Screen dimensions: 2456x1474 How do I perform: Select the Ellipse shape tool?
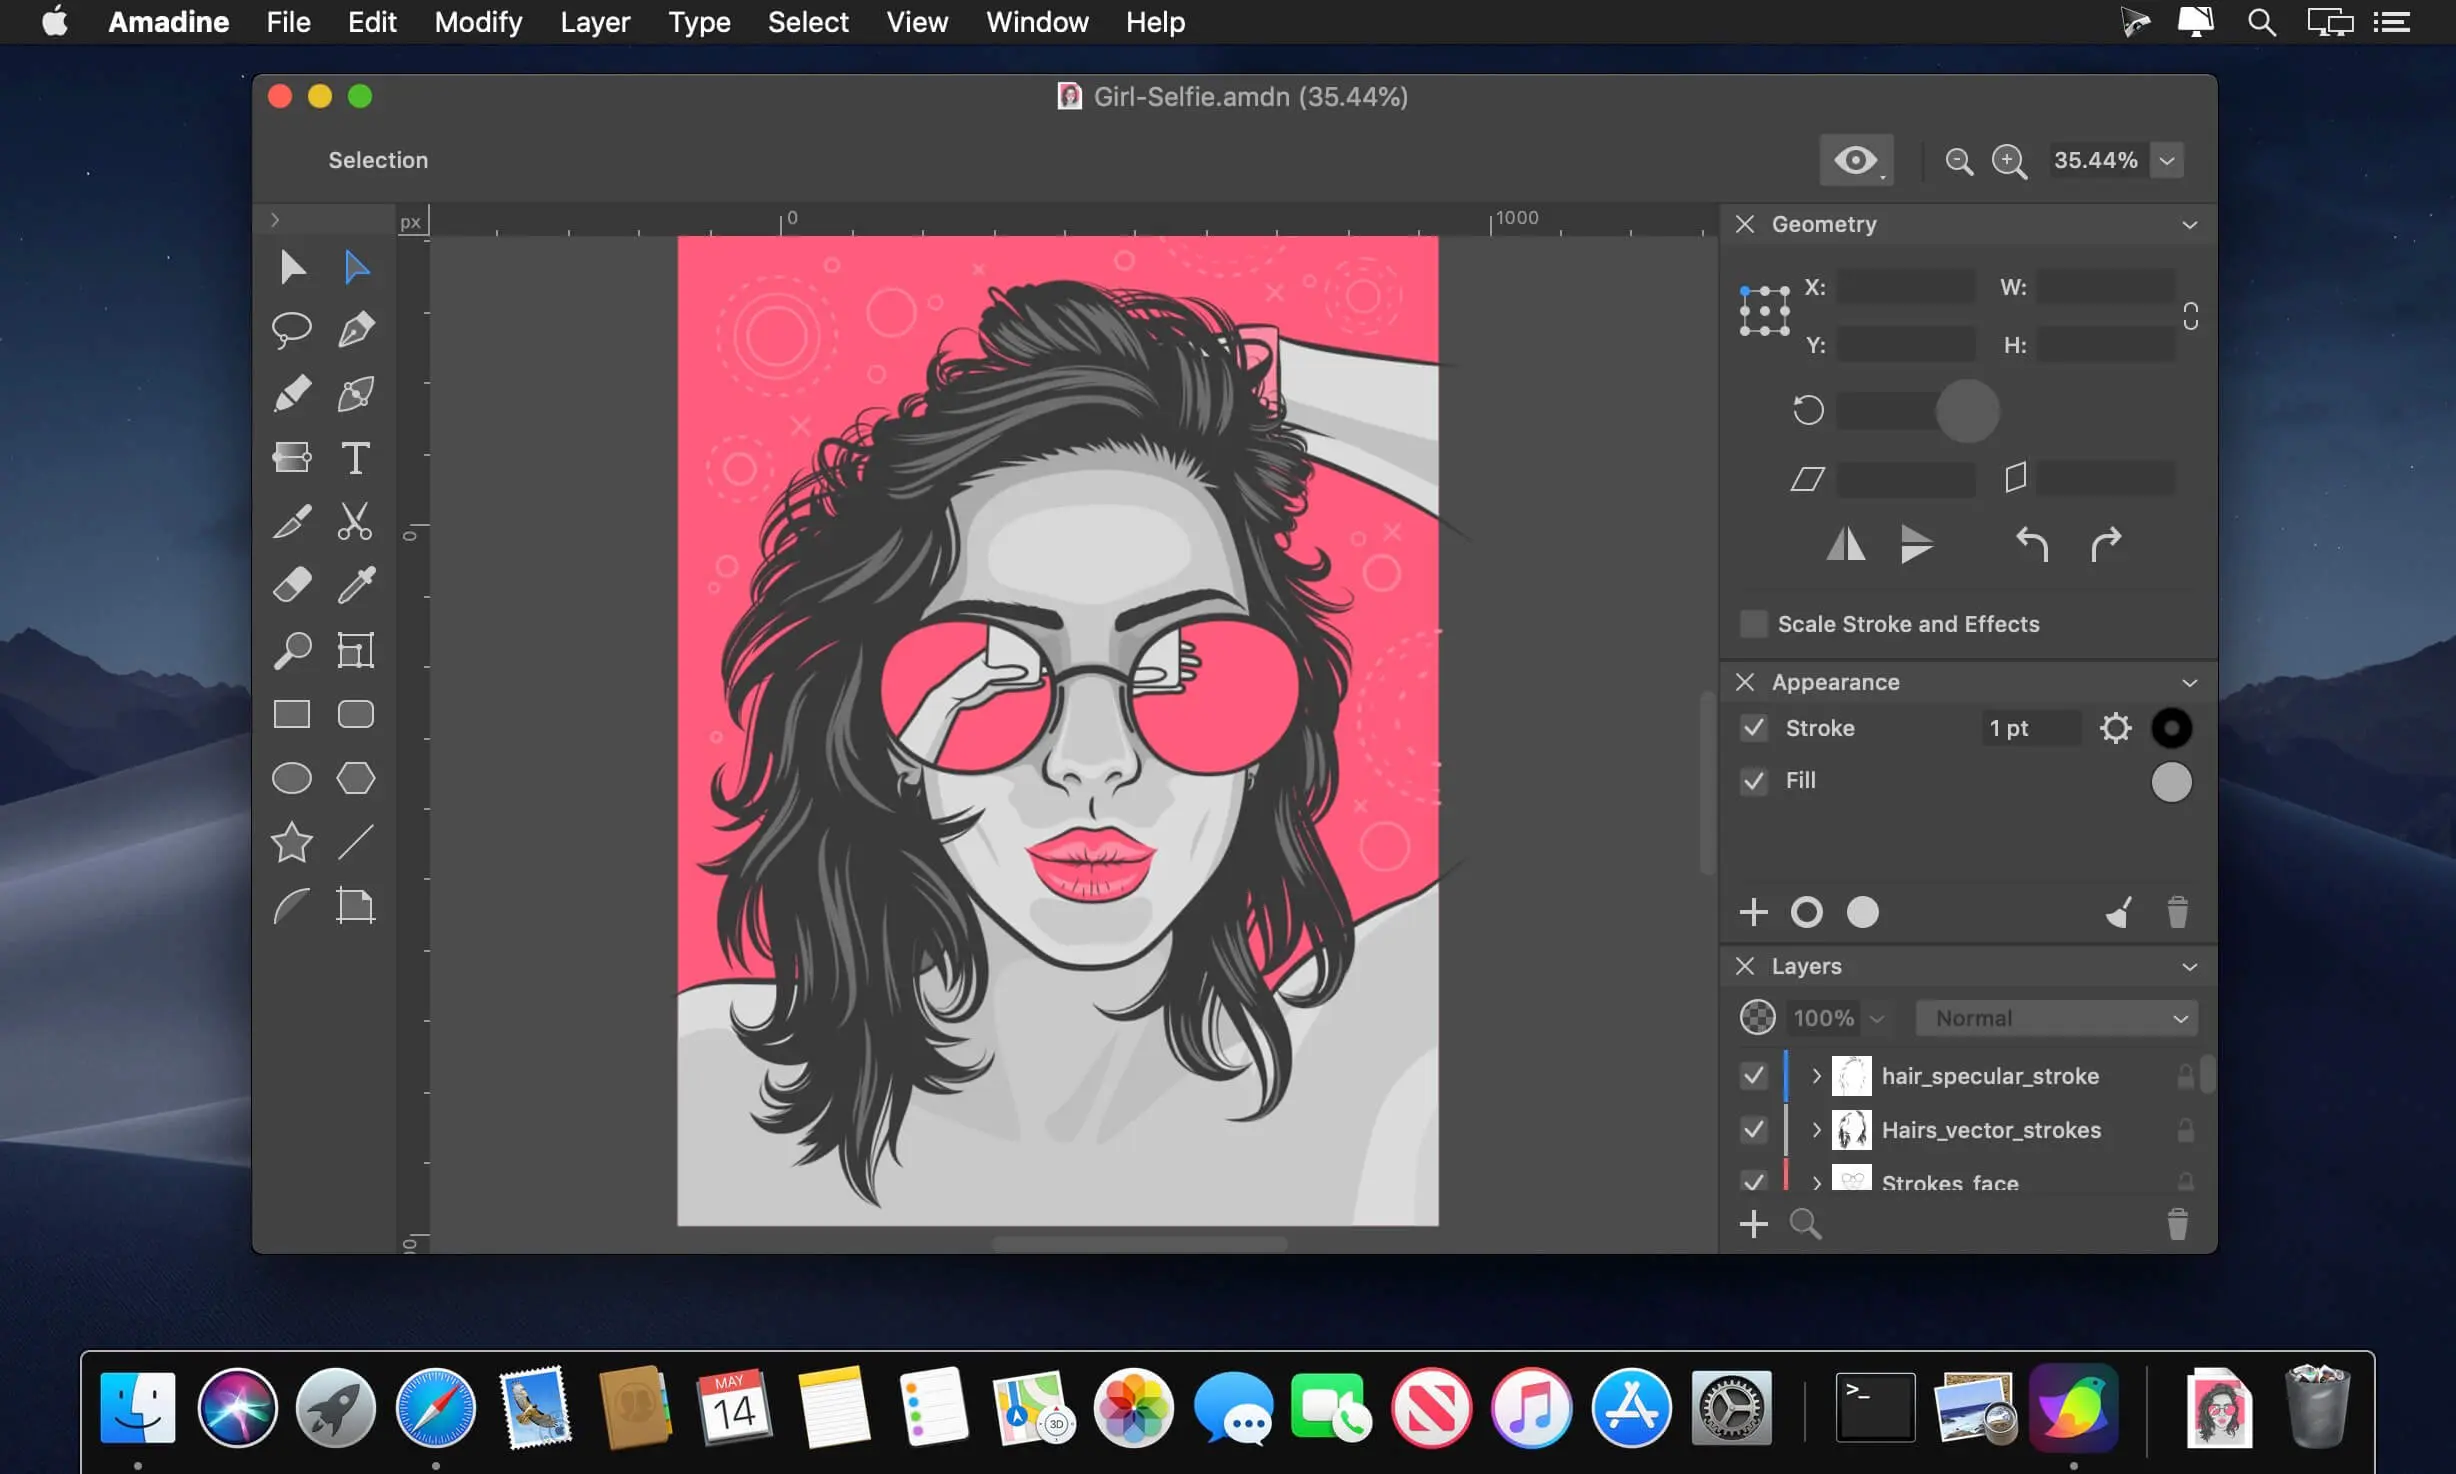pyautogui.click(x=291, y=777)
